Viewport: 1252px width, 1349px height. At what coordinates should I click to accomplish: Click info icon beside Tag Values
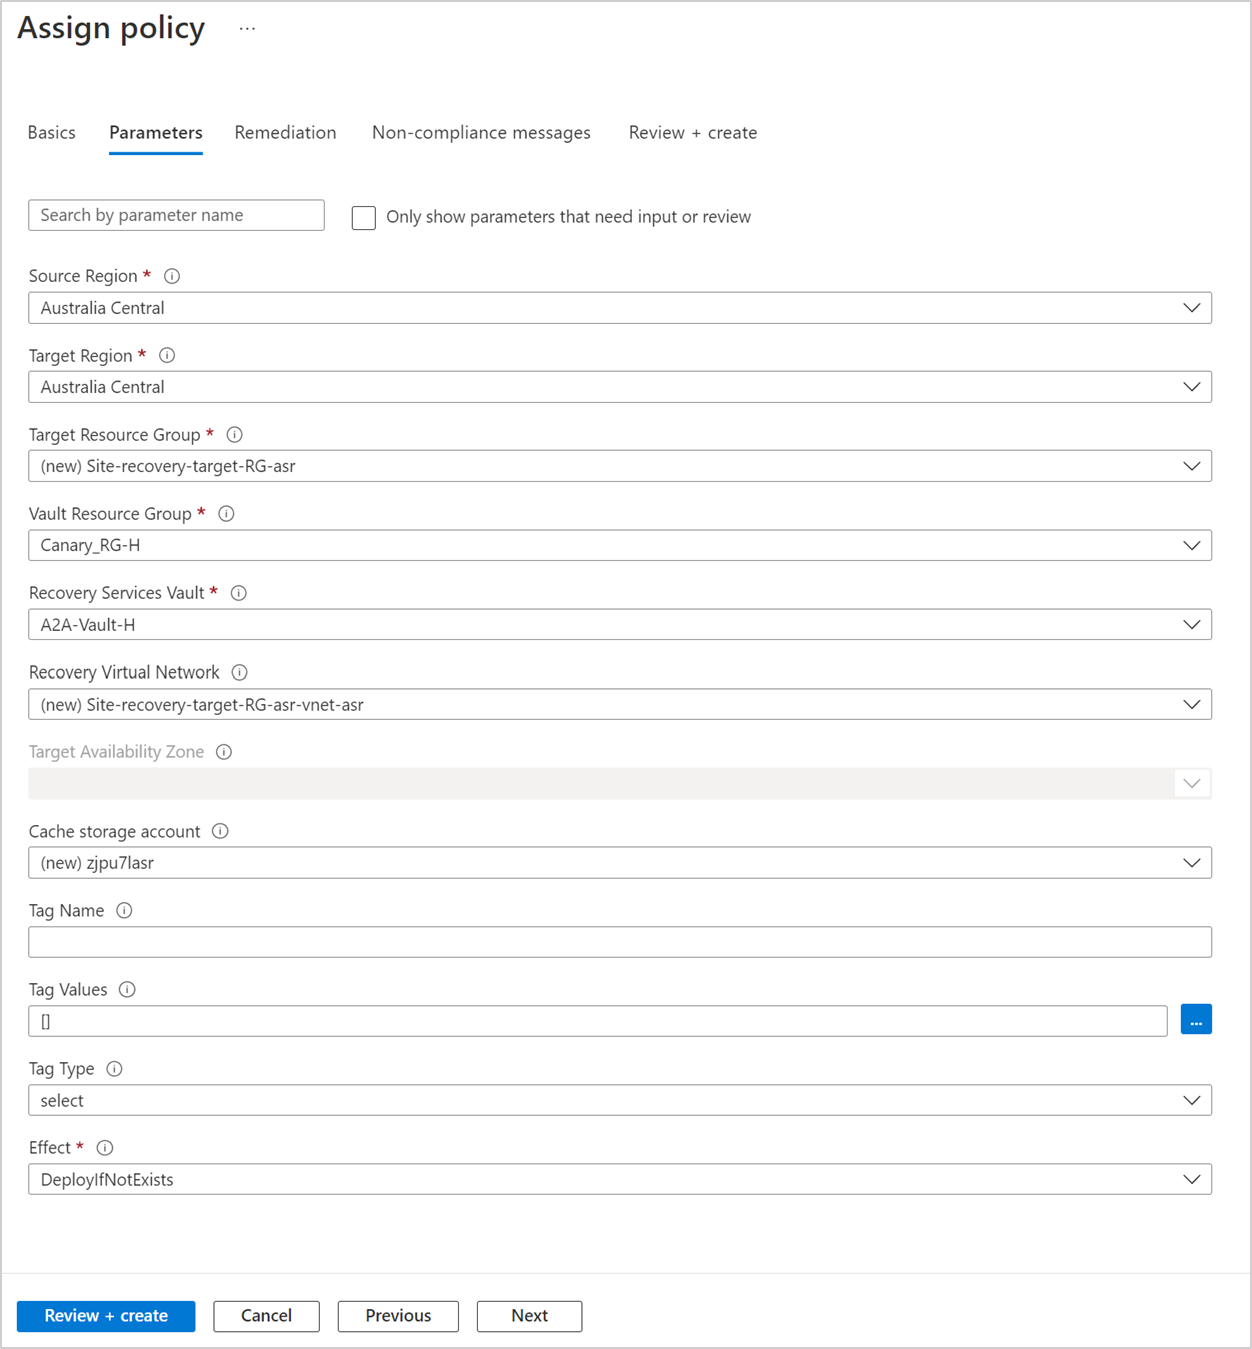(127, 989)
